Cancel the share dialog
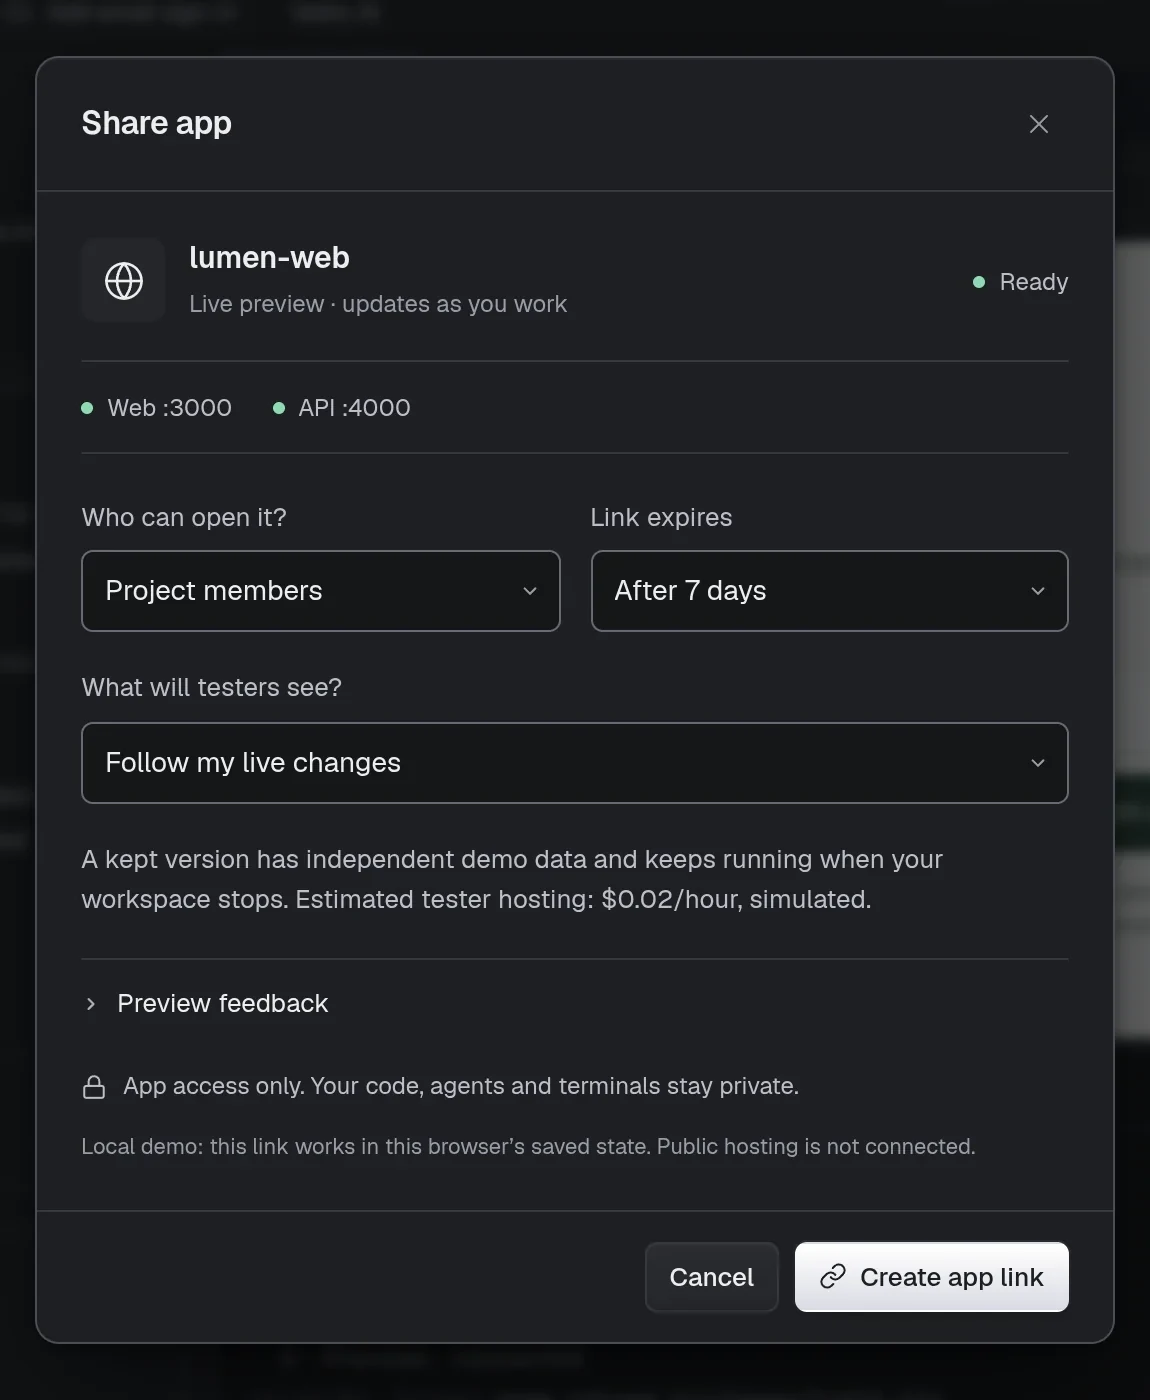This screenshot has height=1400, width=1150. point(712,1277)
